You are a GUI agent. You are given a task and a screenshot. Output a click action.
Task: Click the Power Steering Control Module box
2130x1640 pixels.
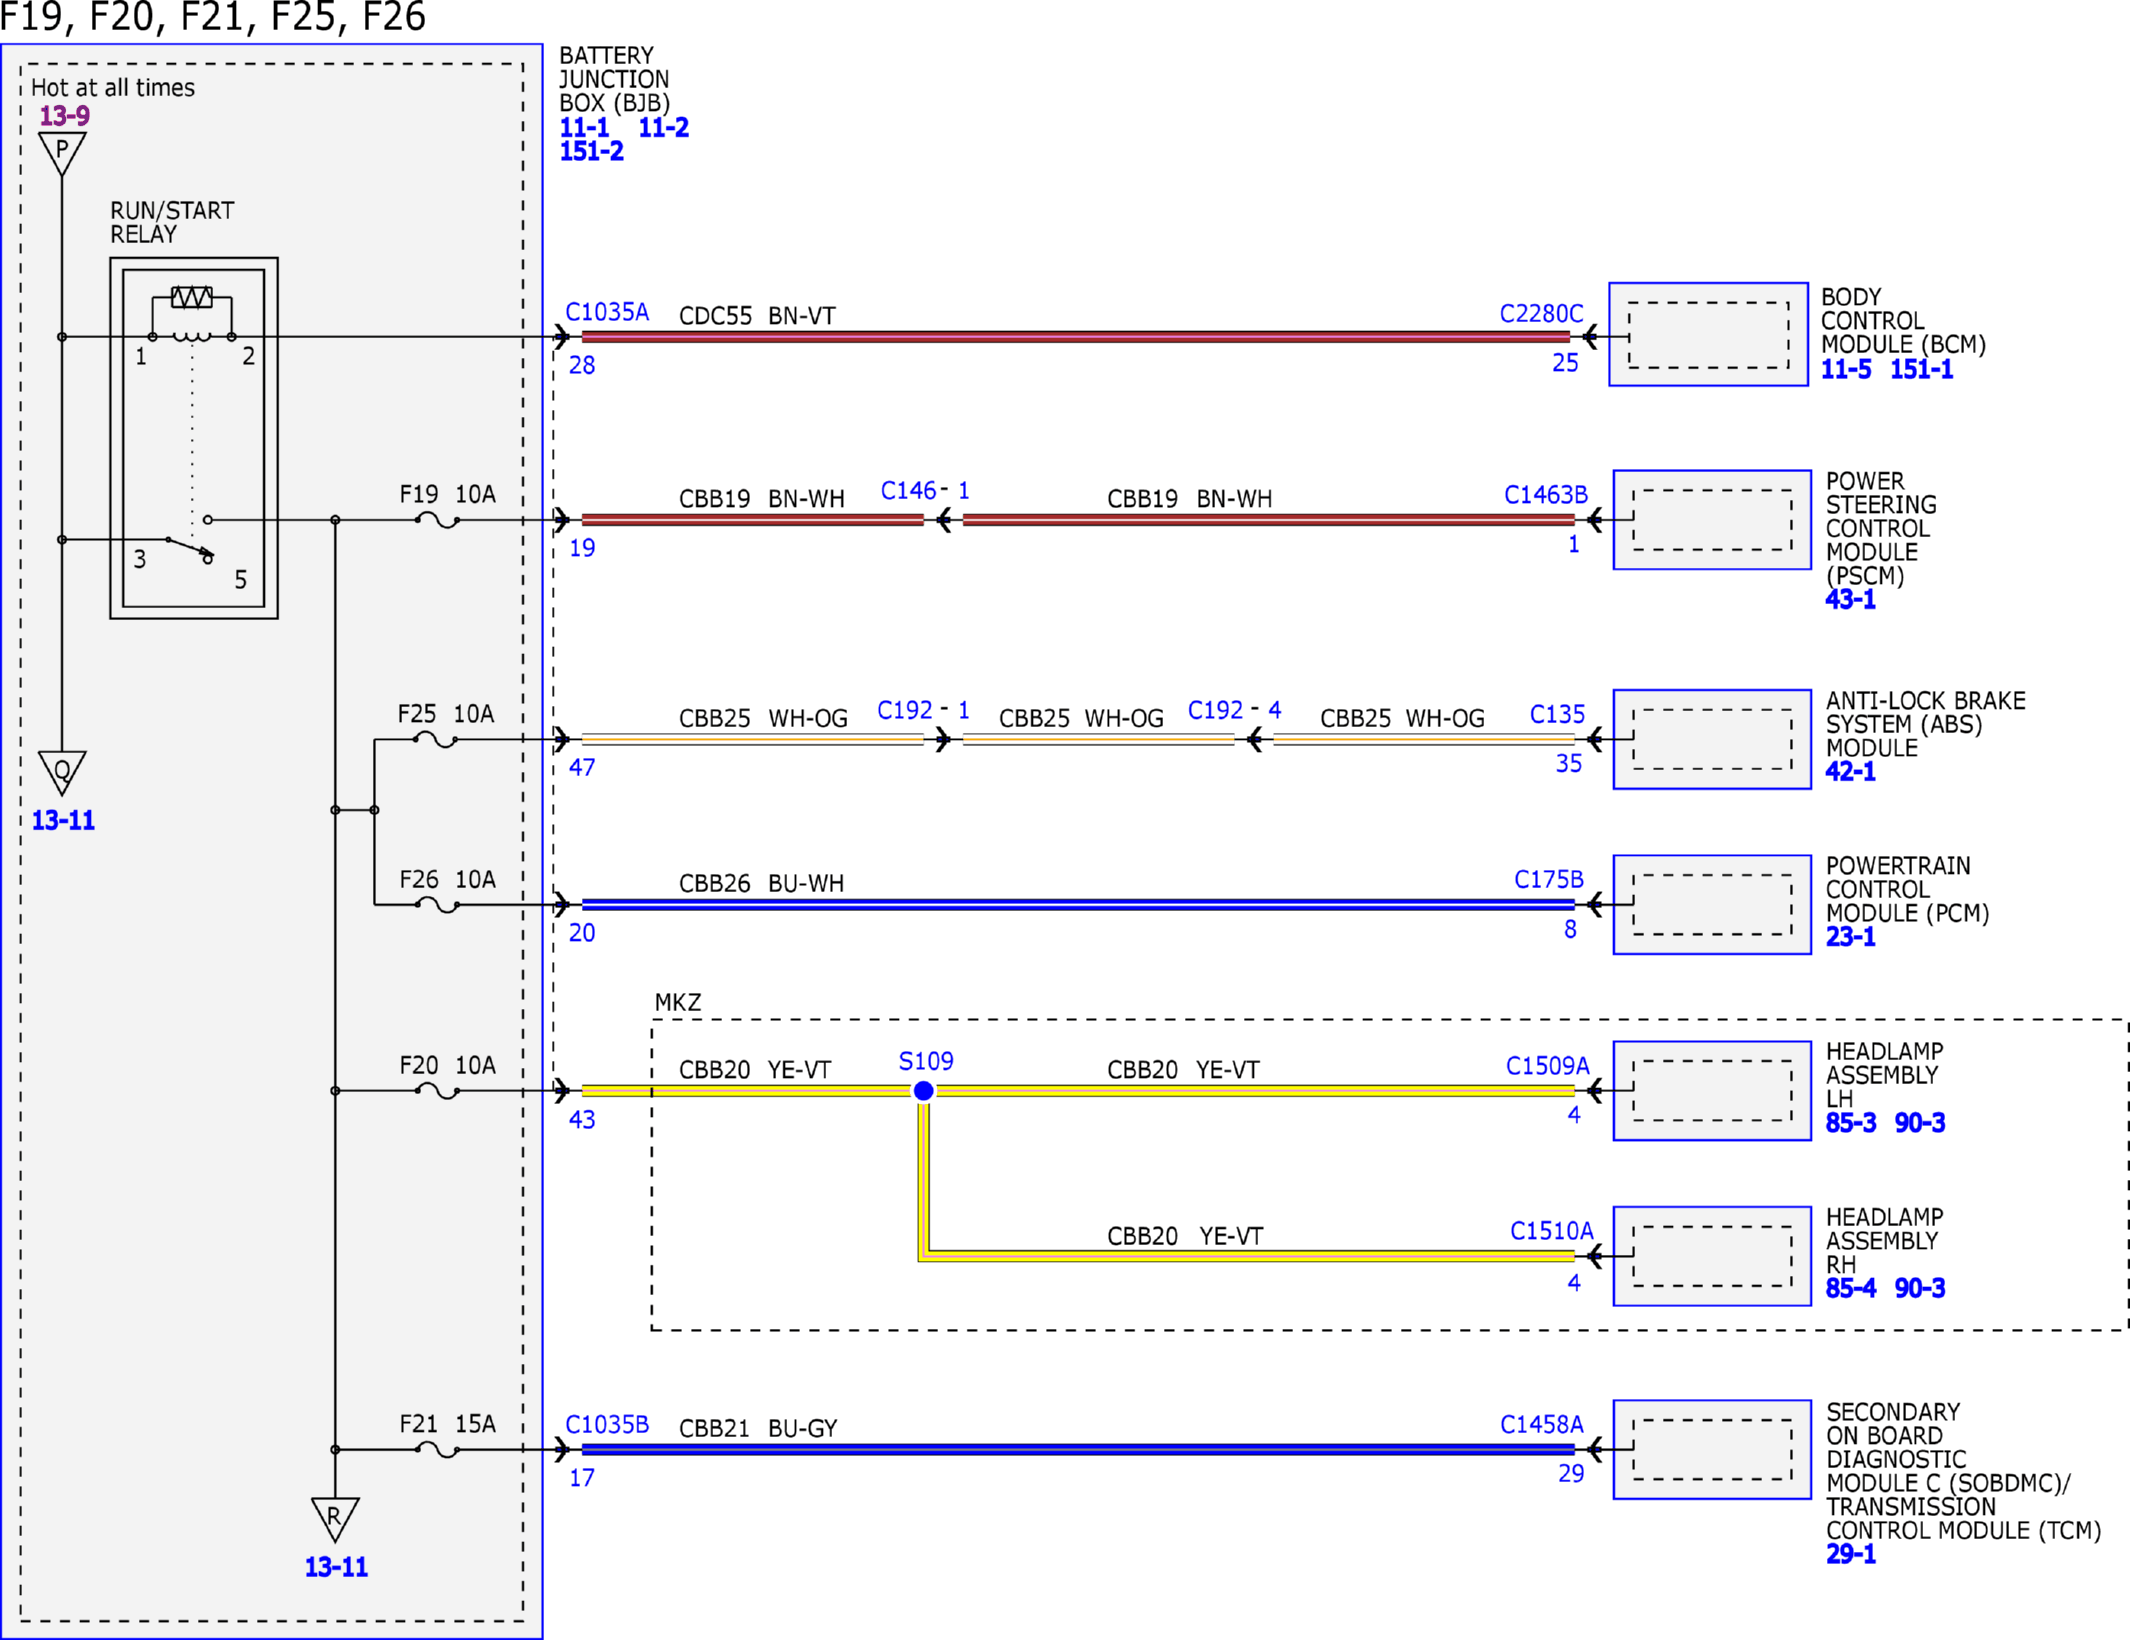pyautogui.click(x=1712, y=520)
